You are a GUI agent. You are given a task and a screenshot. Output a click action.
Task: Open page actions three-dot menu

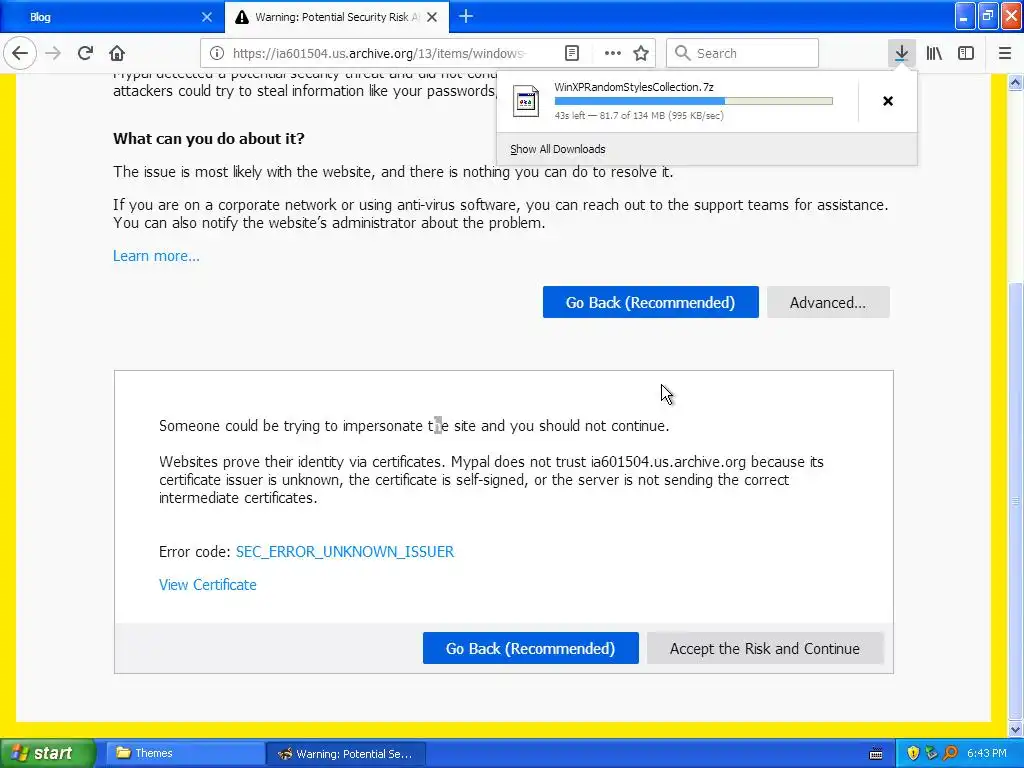pos(613,53)
